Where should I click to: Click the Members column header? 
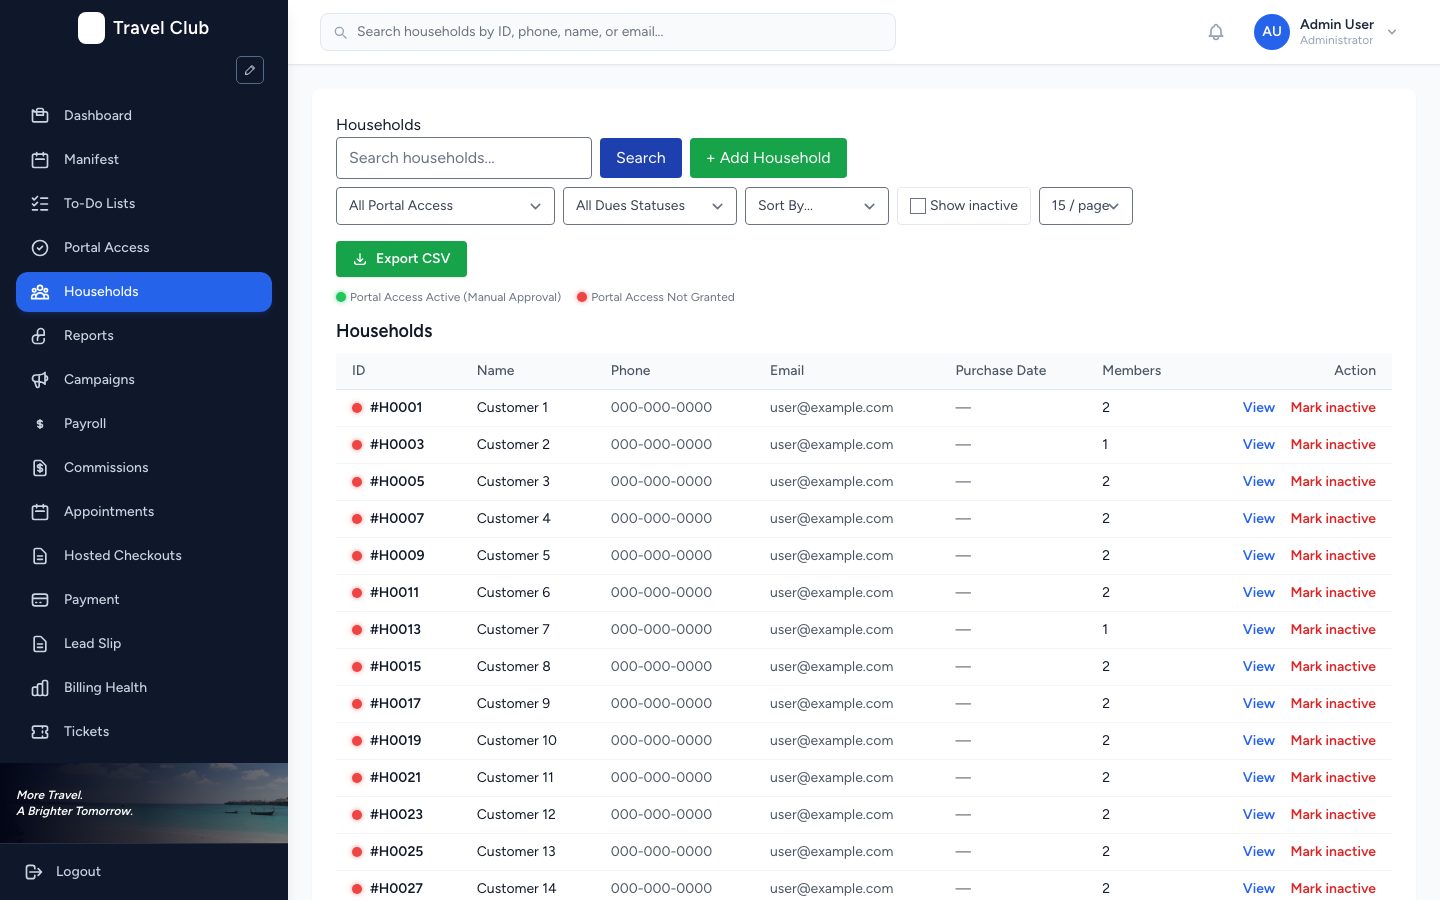(1131, 371)
